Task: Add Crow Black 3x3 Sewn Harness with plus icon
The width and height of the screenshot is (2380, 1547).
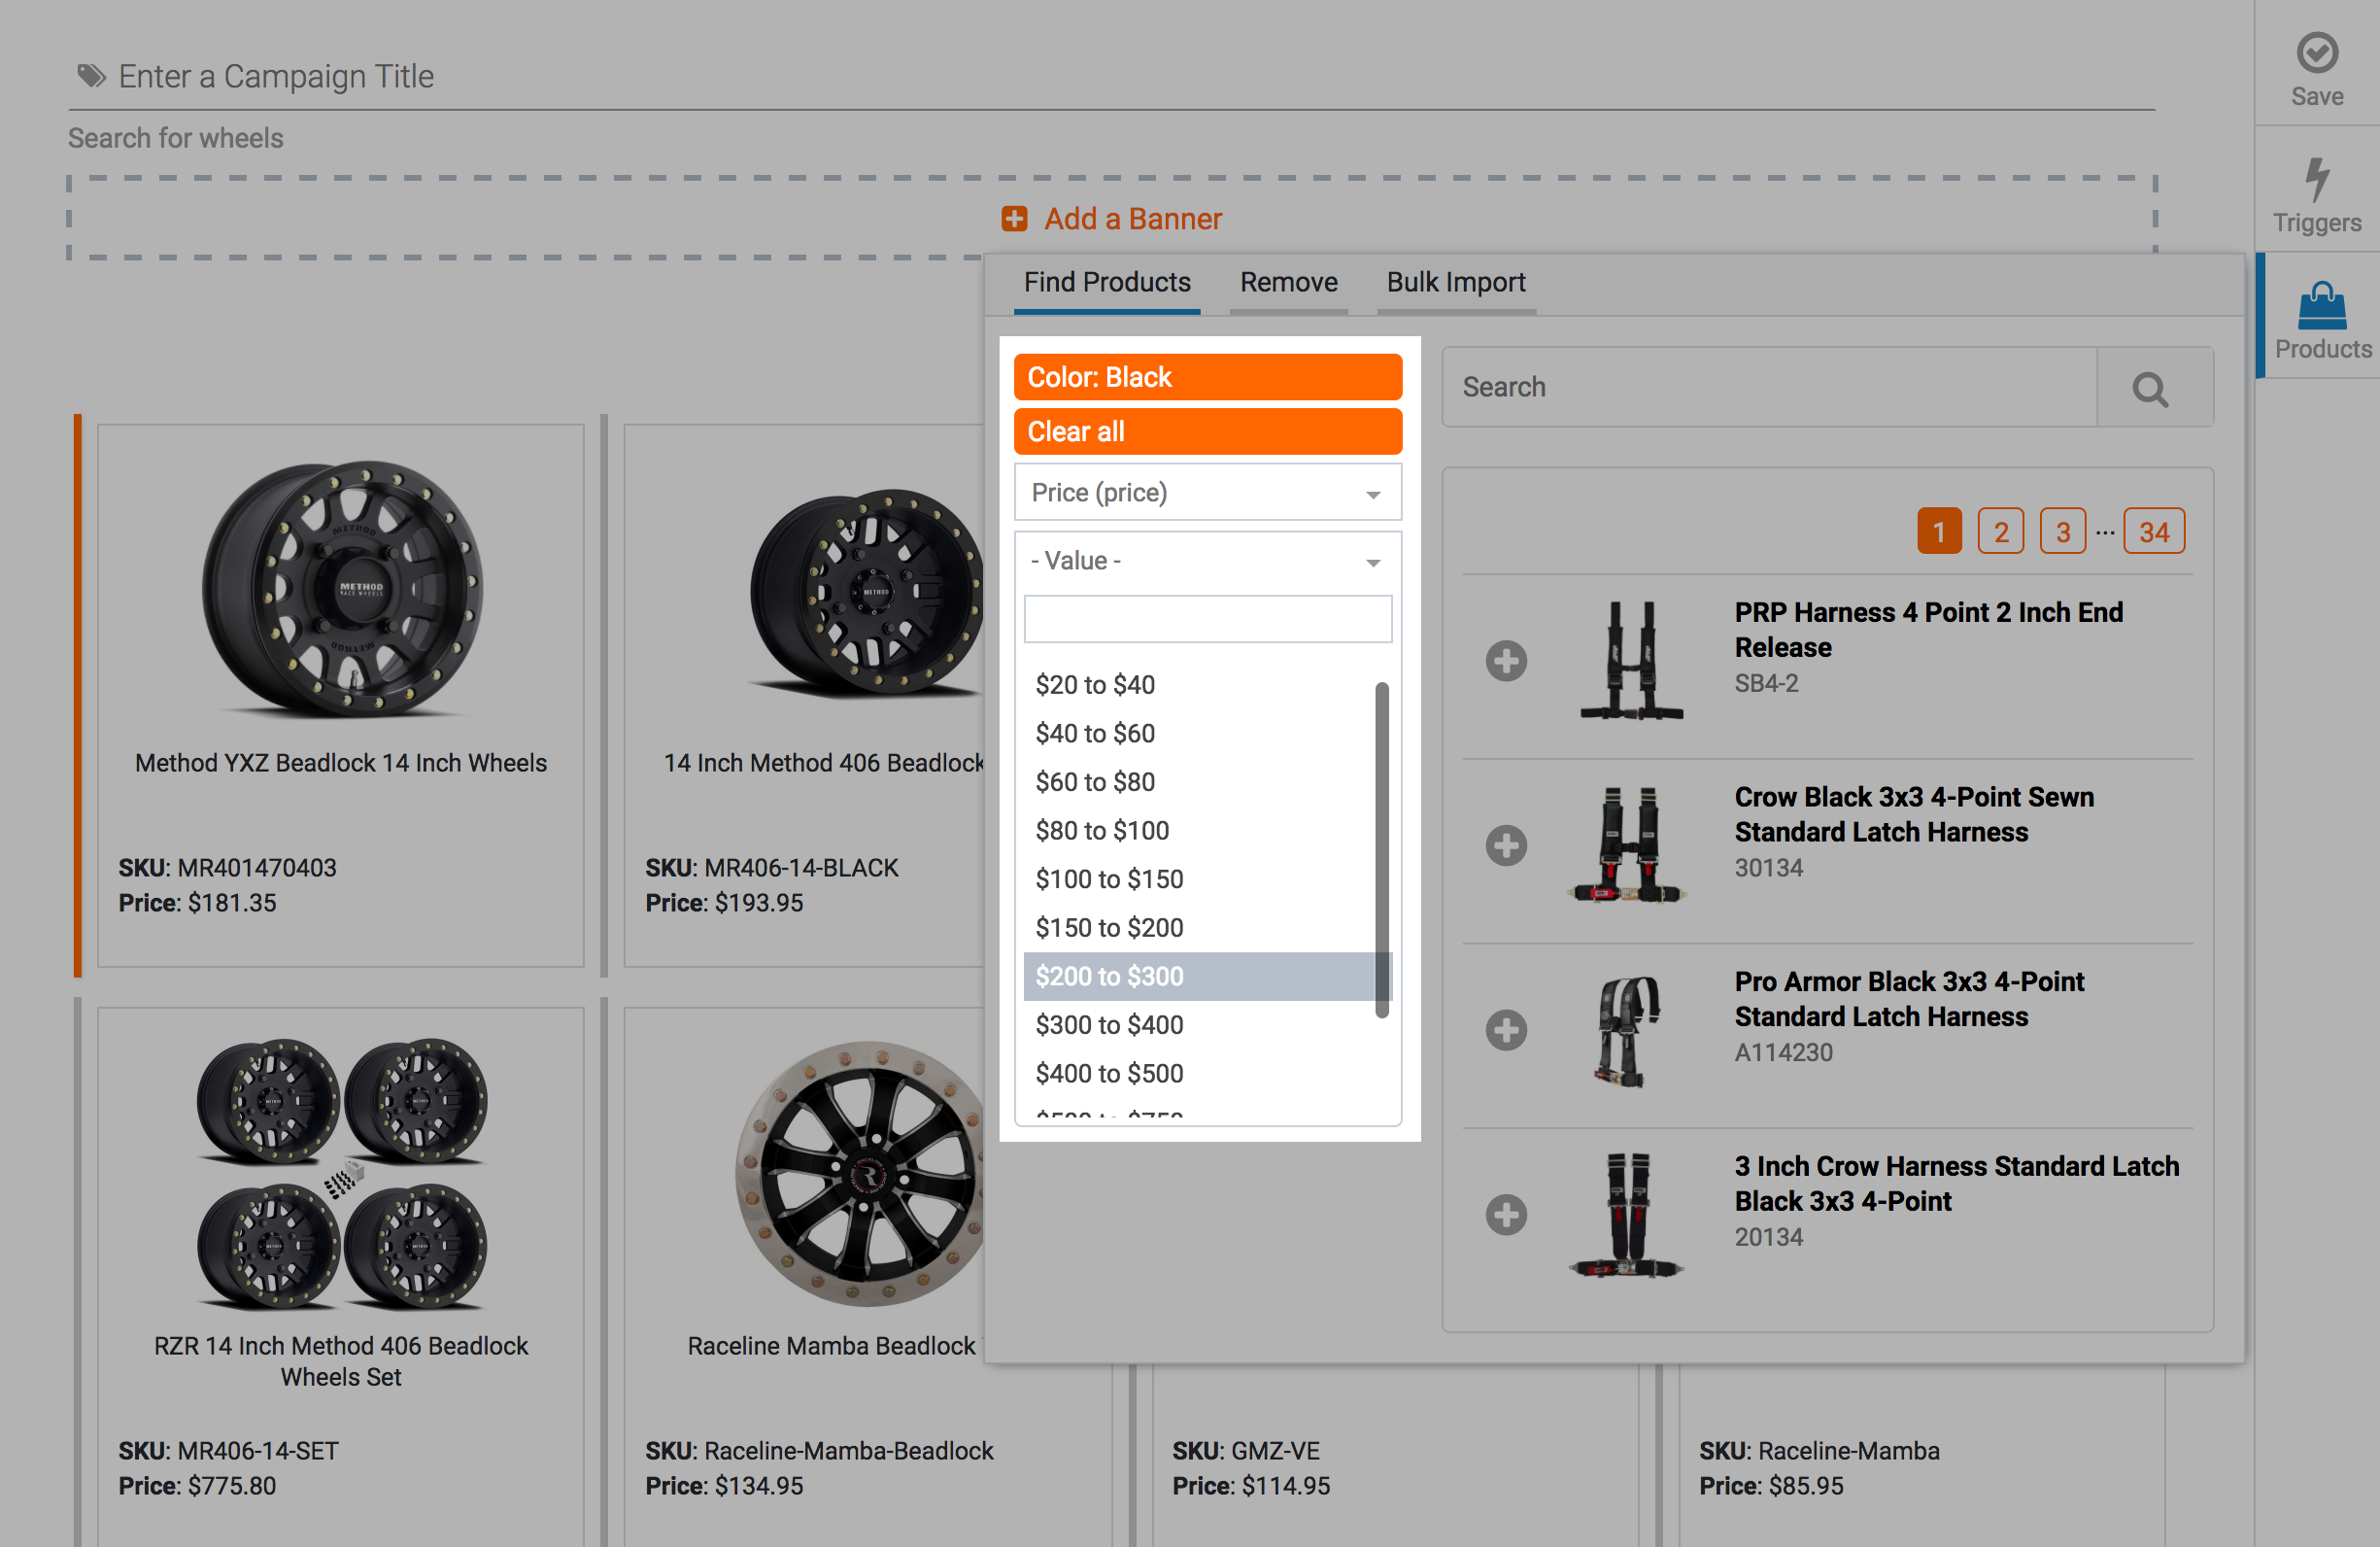Action: (1505, 845)
